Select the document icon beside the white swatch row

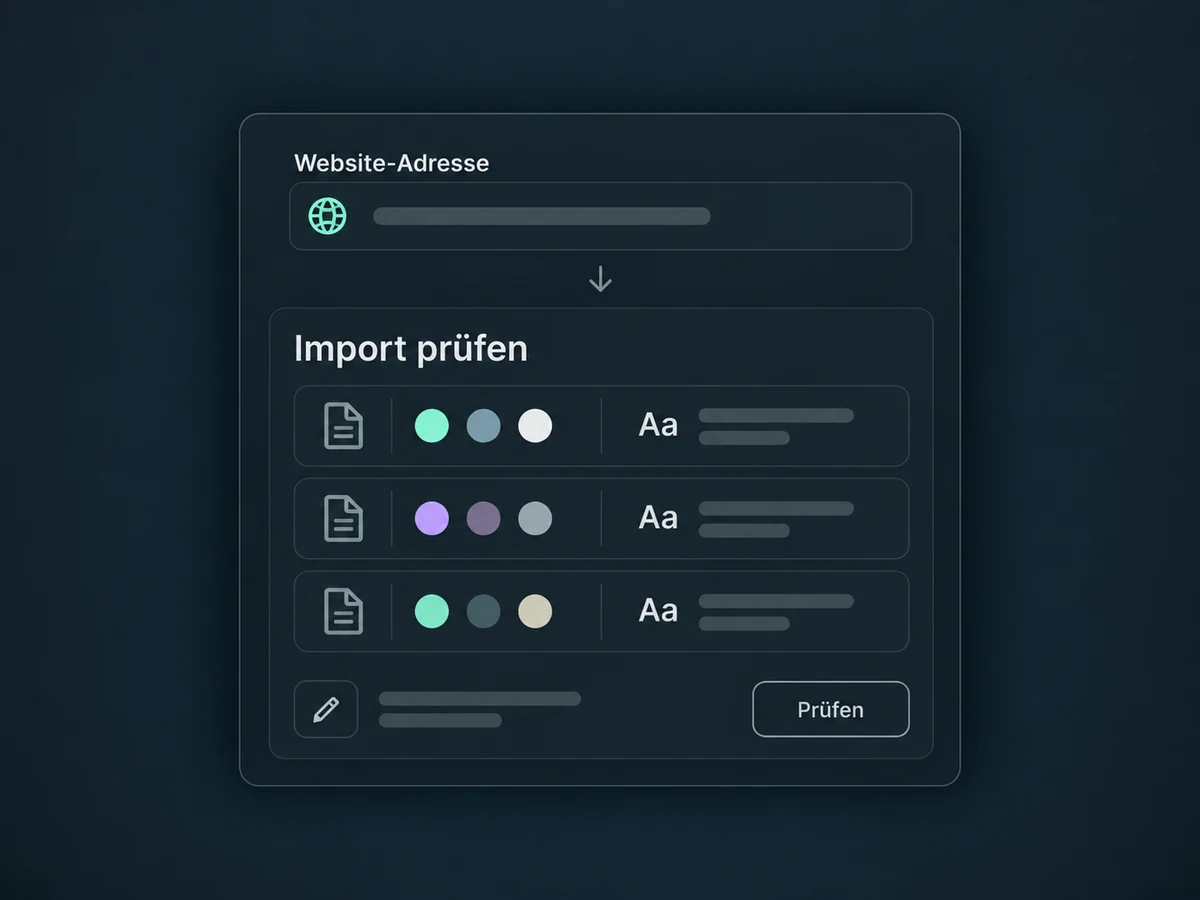(343, 426)
